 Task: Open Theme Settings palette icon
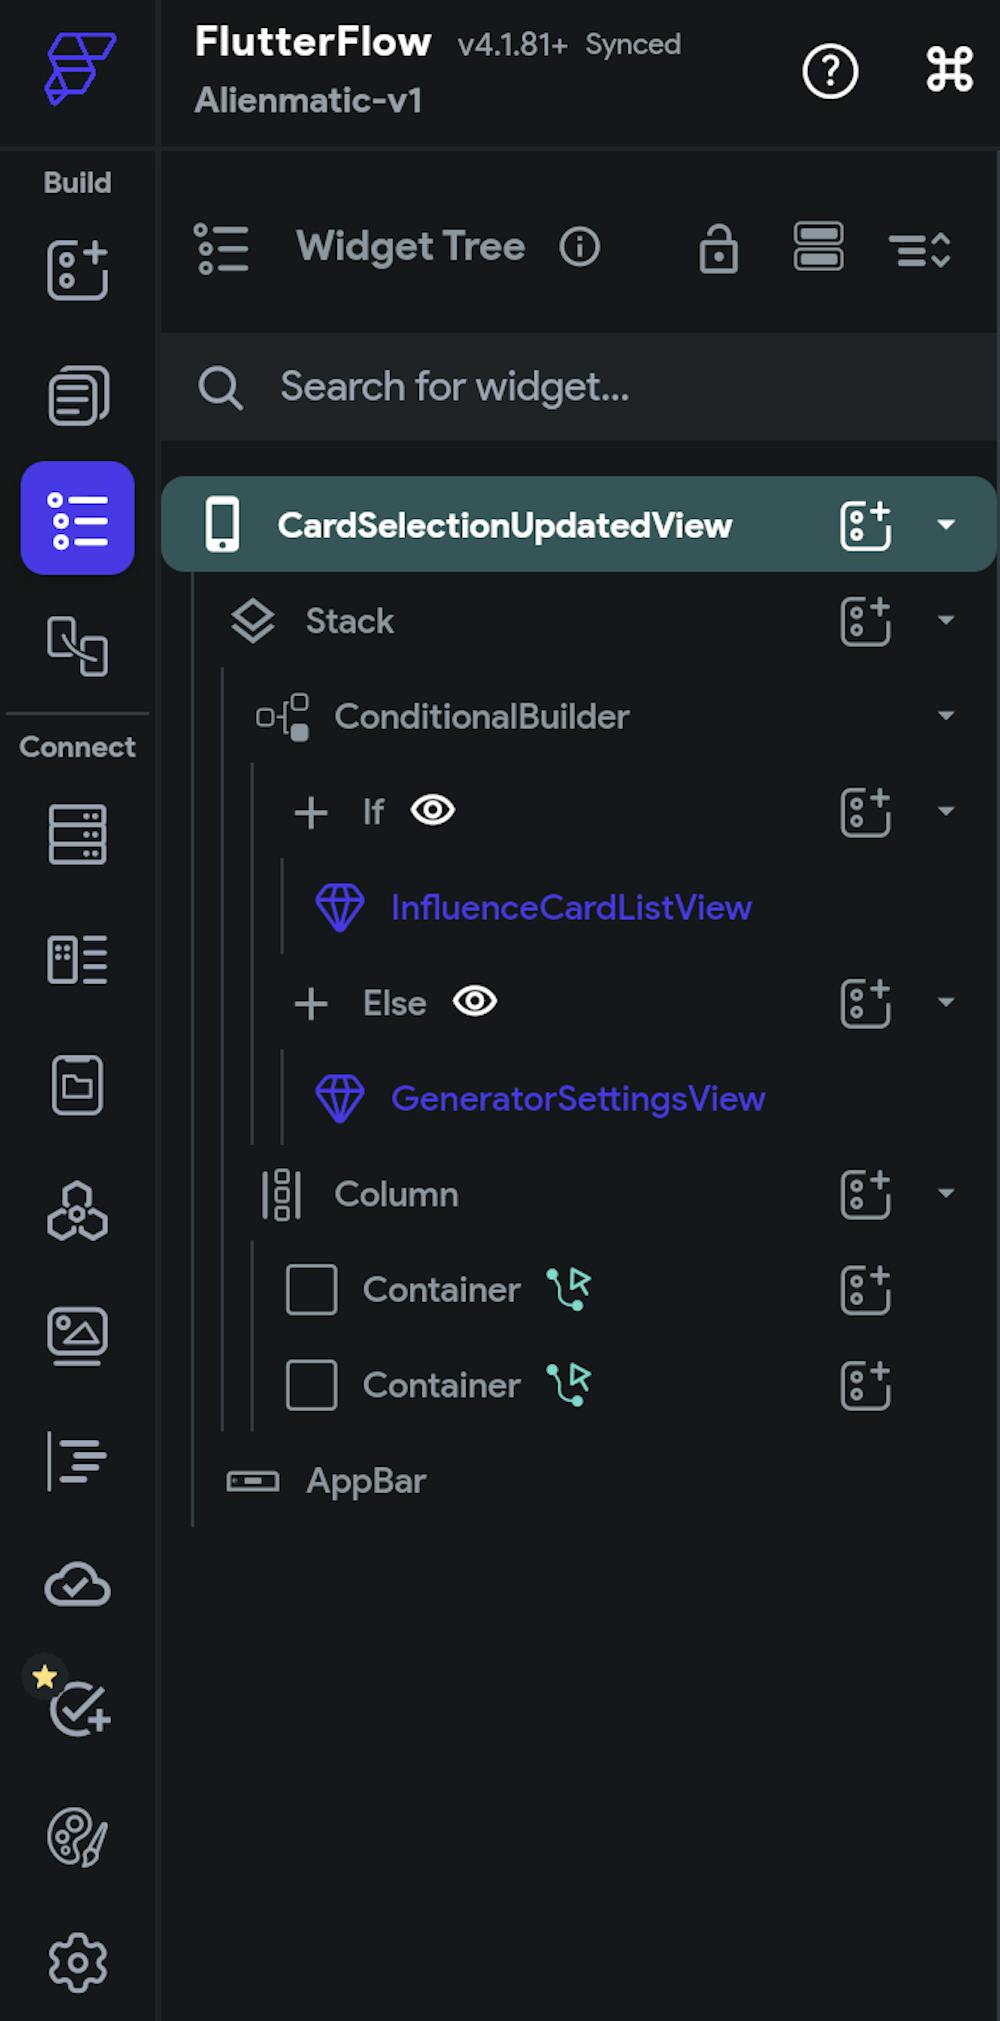[x=77, y=1837]
